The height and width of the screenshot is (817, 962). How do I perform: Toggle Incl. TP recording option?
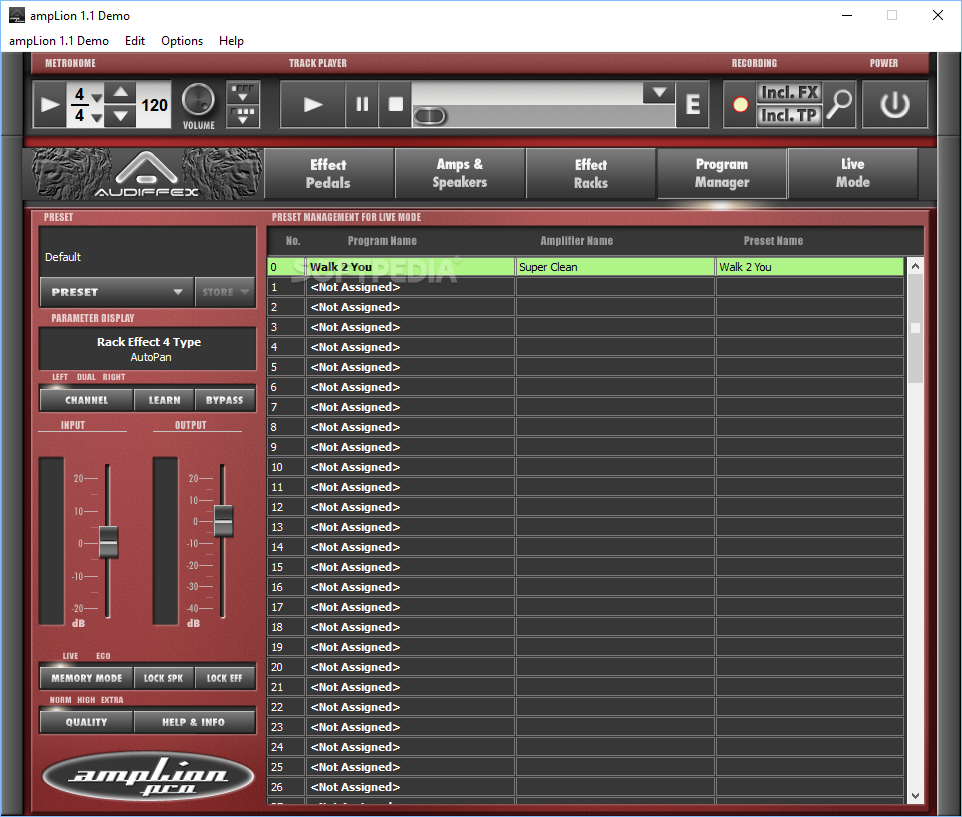[x=789, y=115]
